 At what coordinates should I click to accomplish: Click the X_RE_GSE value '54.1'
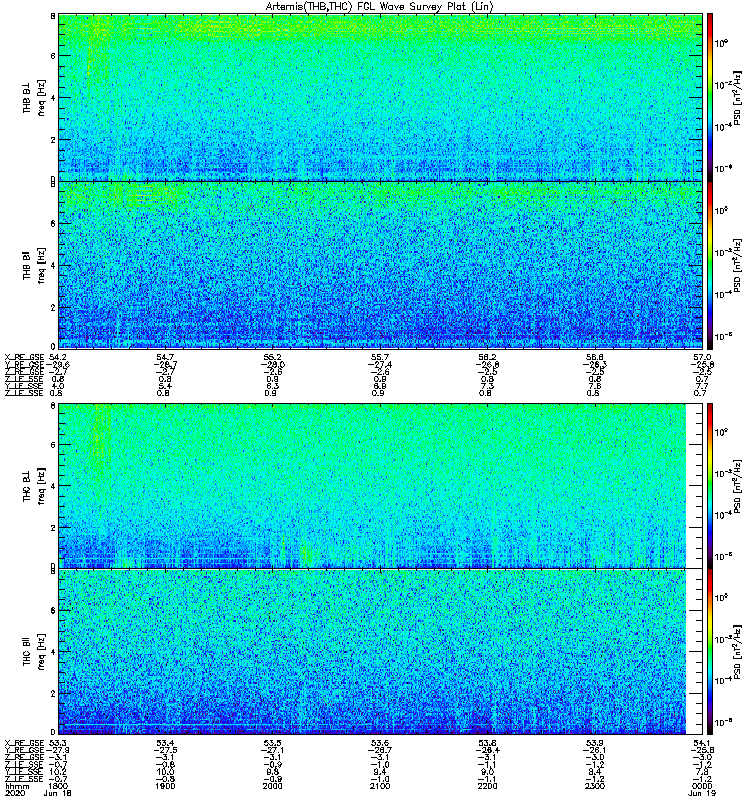point(702,742)
